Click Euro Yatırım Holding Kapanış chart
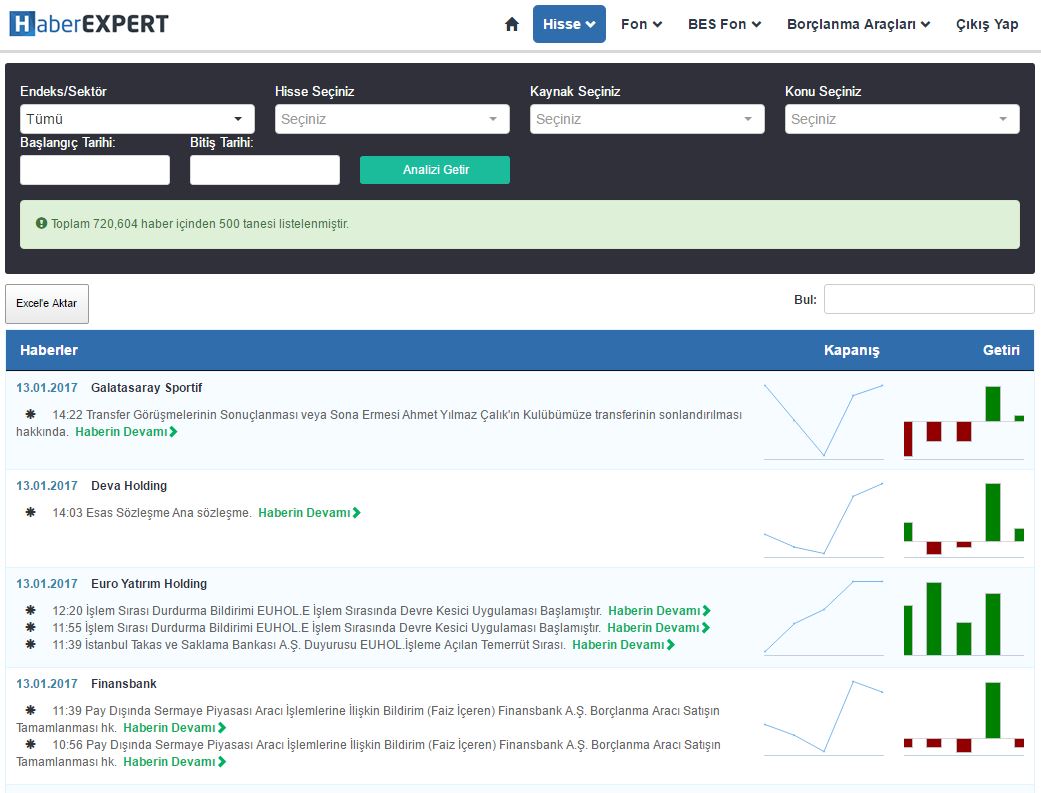The image size is (1041, 793). (823, 618)
